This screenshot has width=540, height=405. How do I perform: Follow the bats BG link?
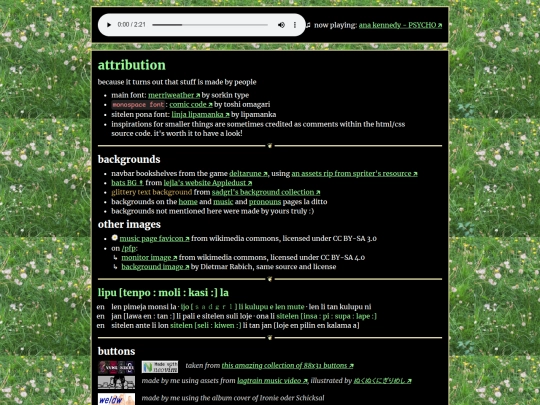pos(127,183)
